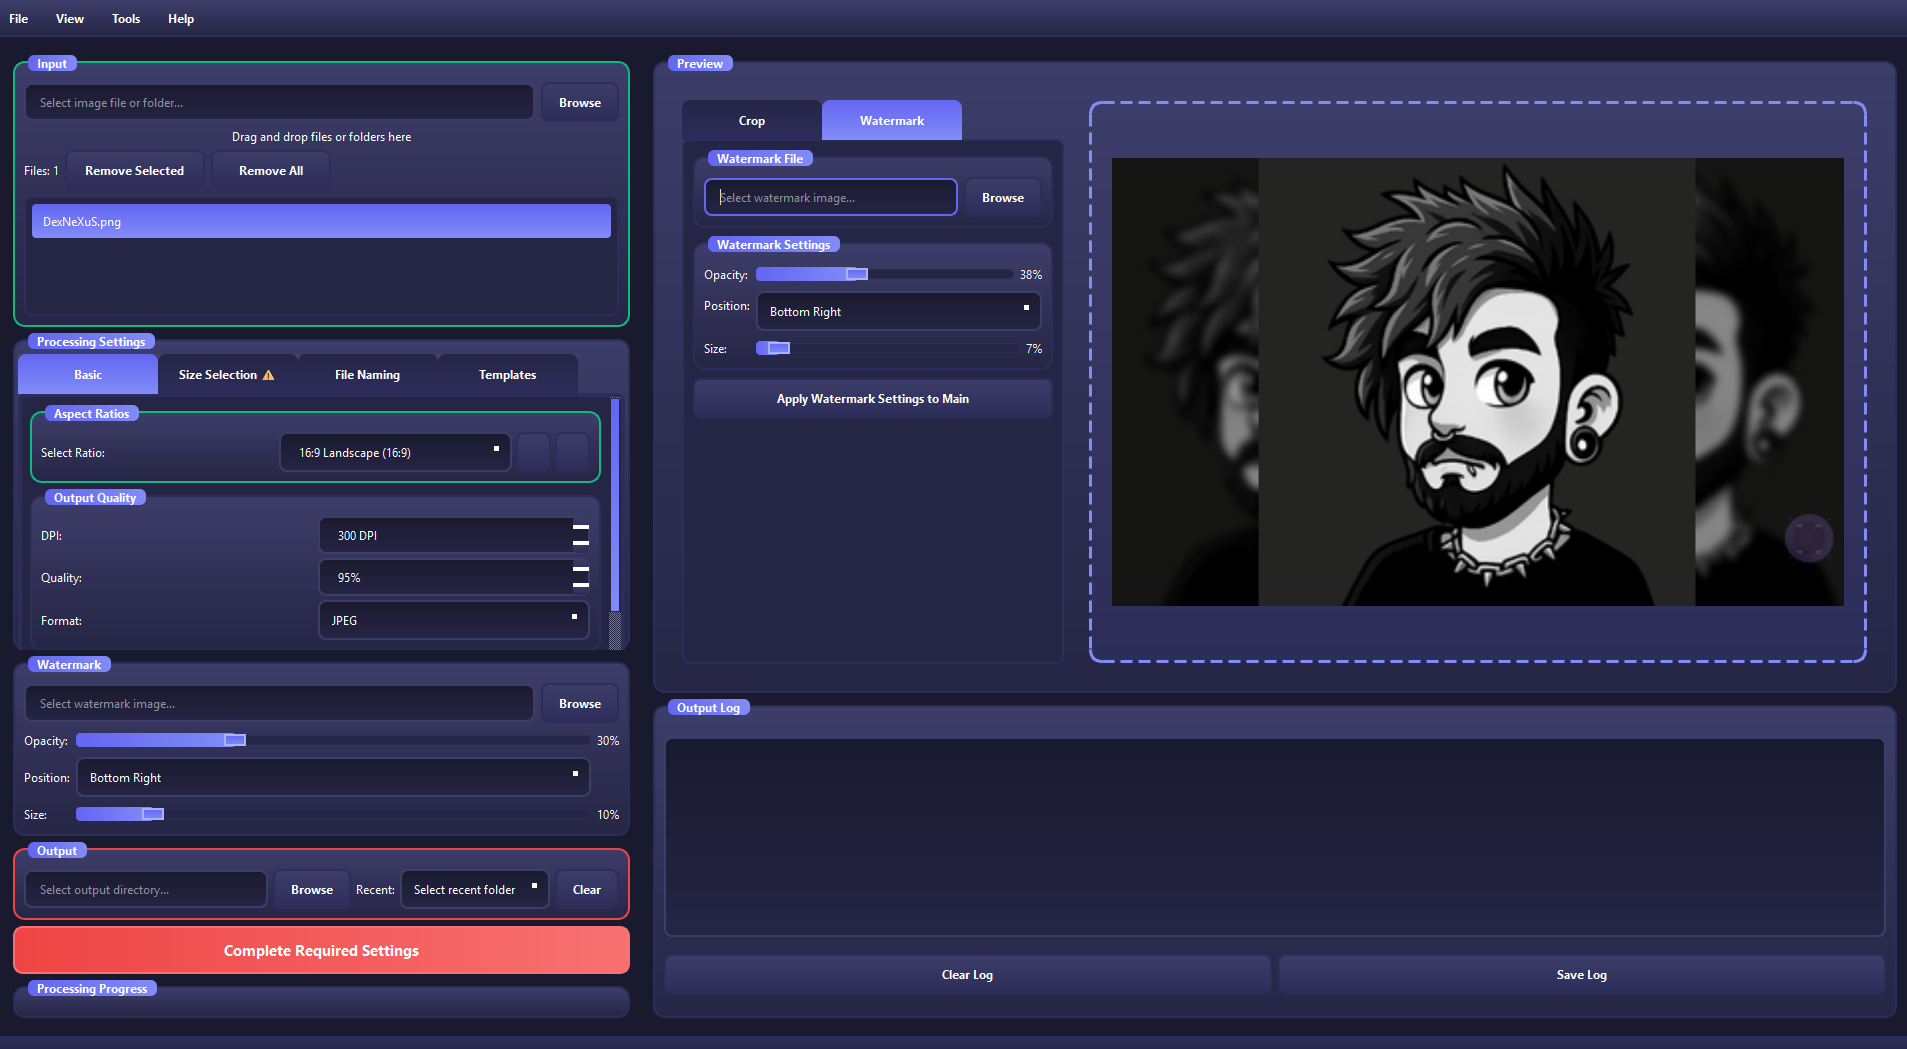Viewport: 1907px width, 1049px height.
Task: Open the View menu
Action: (x=69, y=18)
